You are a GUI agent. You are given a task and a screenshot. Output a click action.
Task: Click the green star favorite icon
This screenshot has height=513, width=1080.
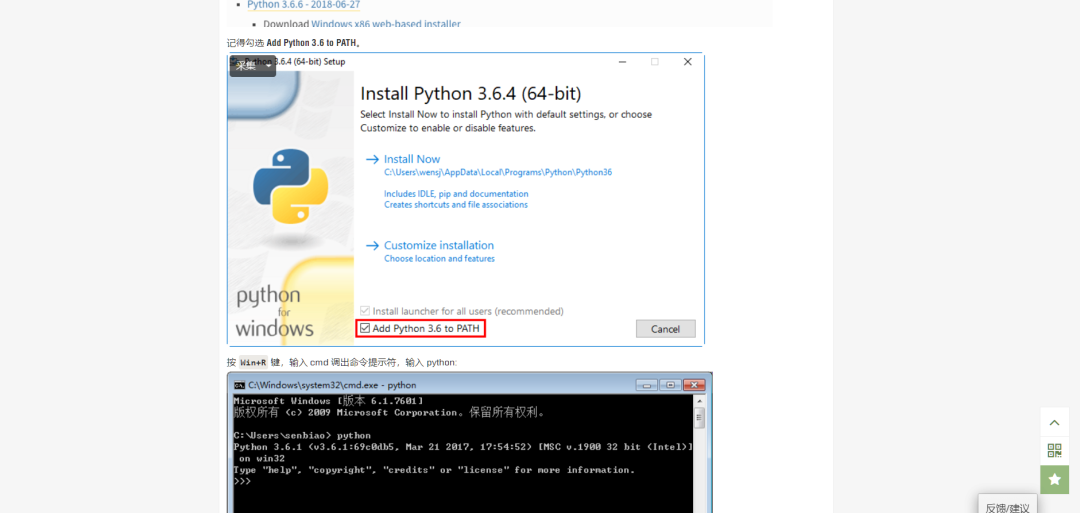(x=1054, y=480)
